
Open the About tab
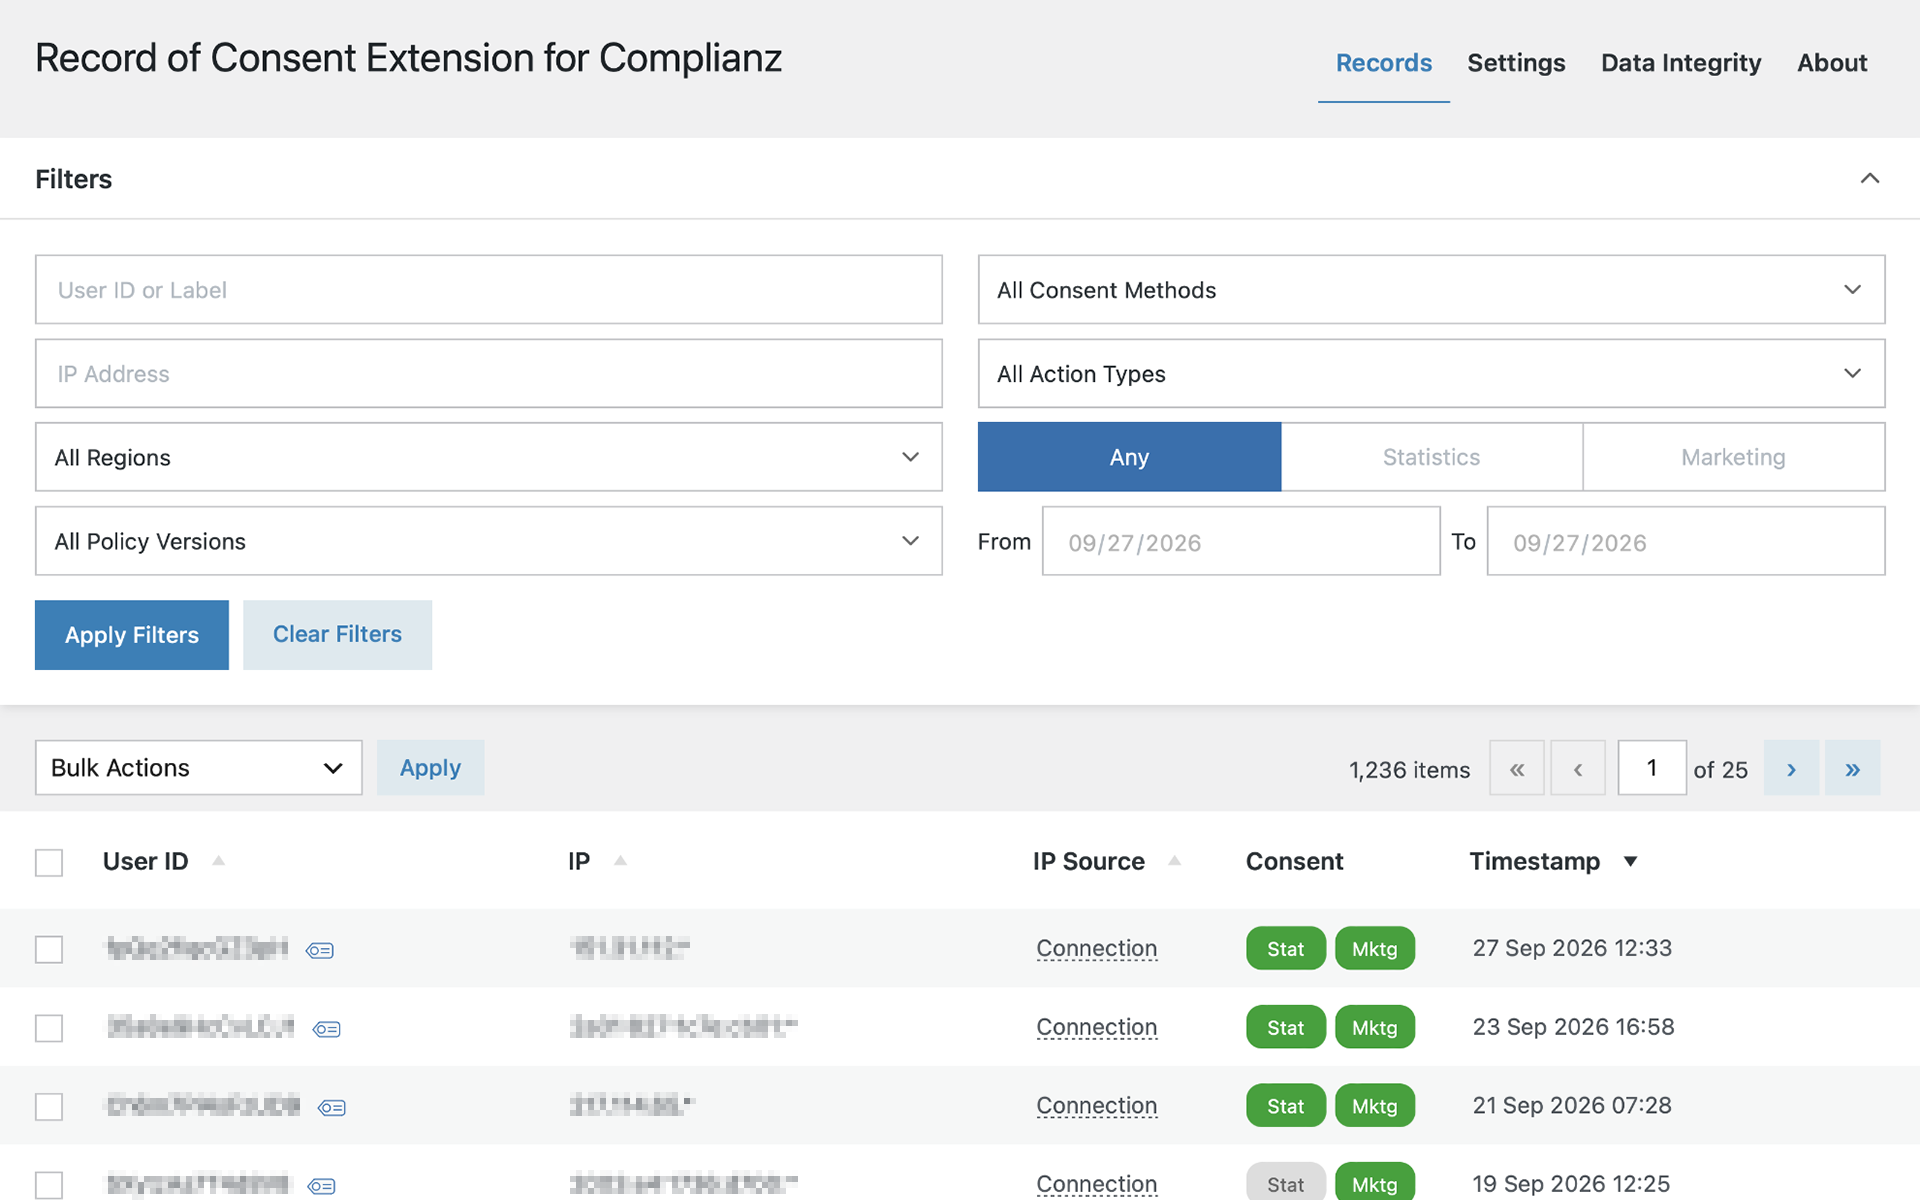click(1832, 63)
